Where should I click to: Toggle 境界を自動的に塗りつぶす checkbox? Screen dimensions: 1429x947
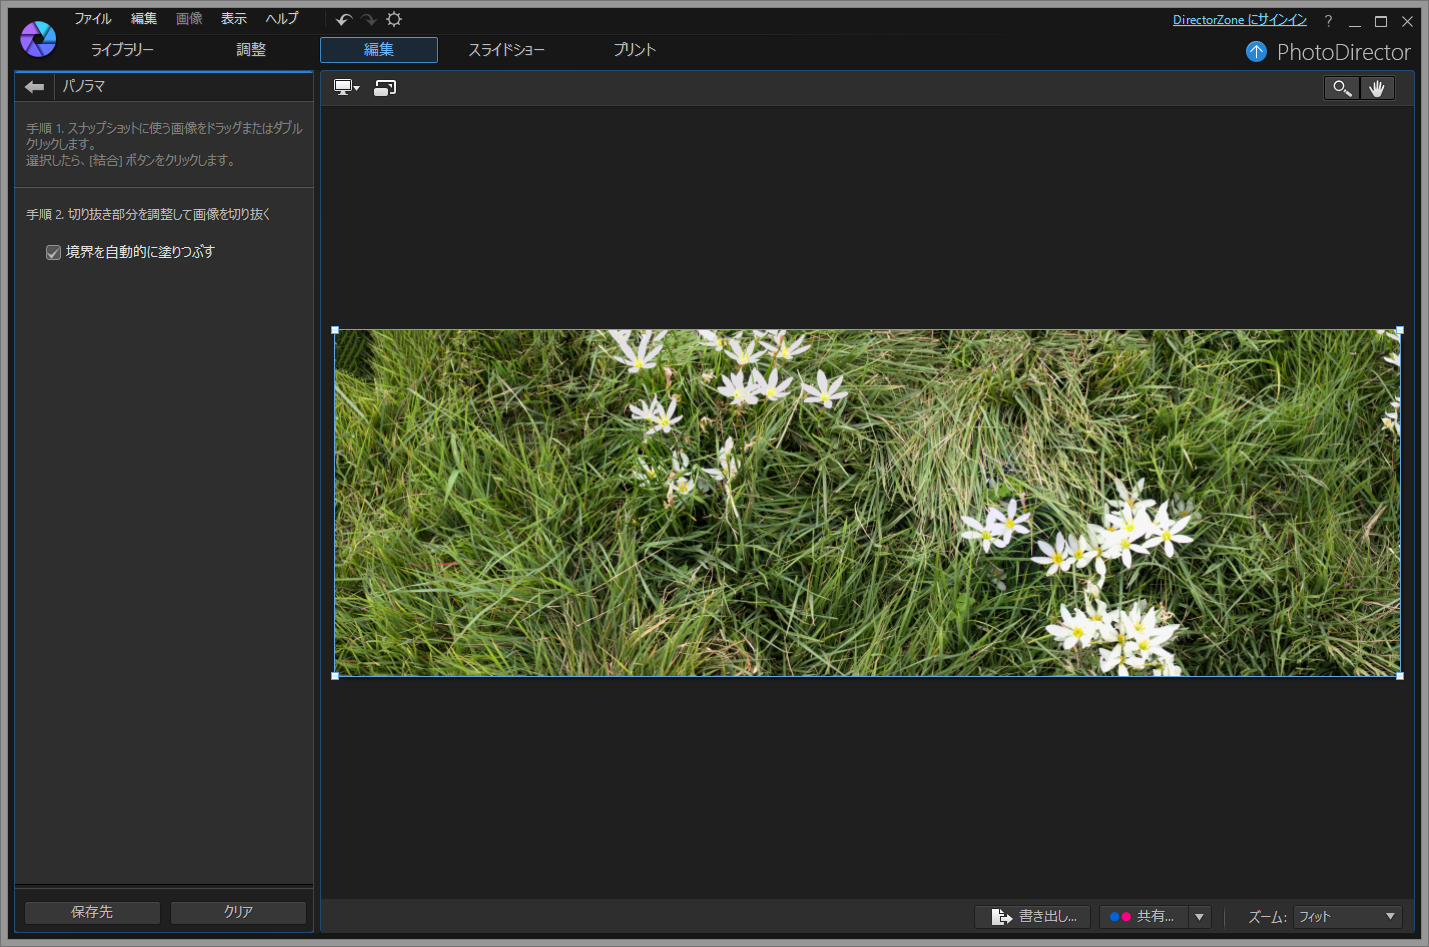(54, 253)
